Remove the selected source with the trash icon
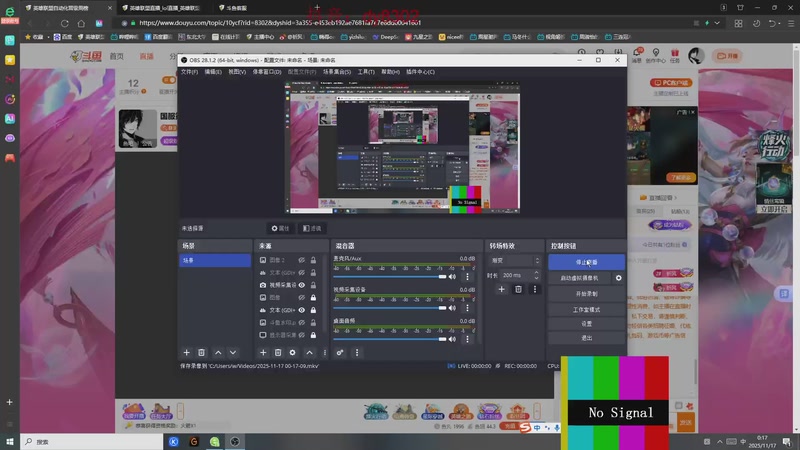Viewport: 800px width, 450px height. point(278,353)
